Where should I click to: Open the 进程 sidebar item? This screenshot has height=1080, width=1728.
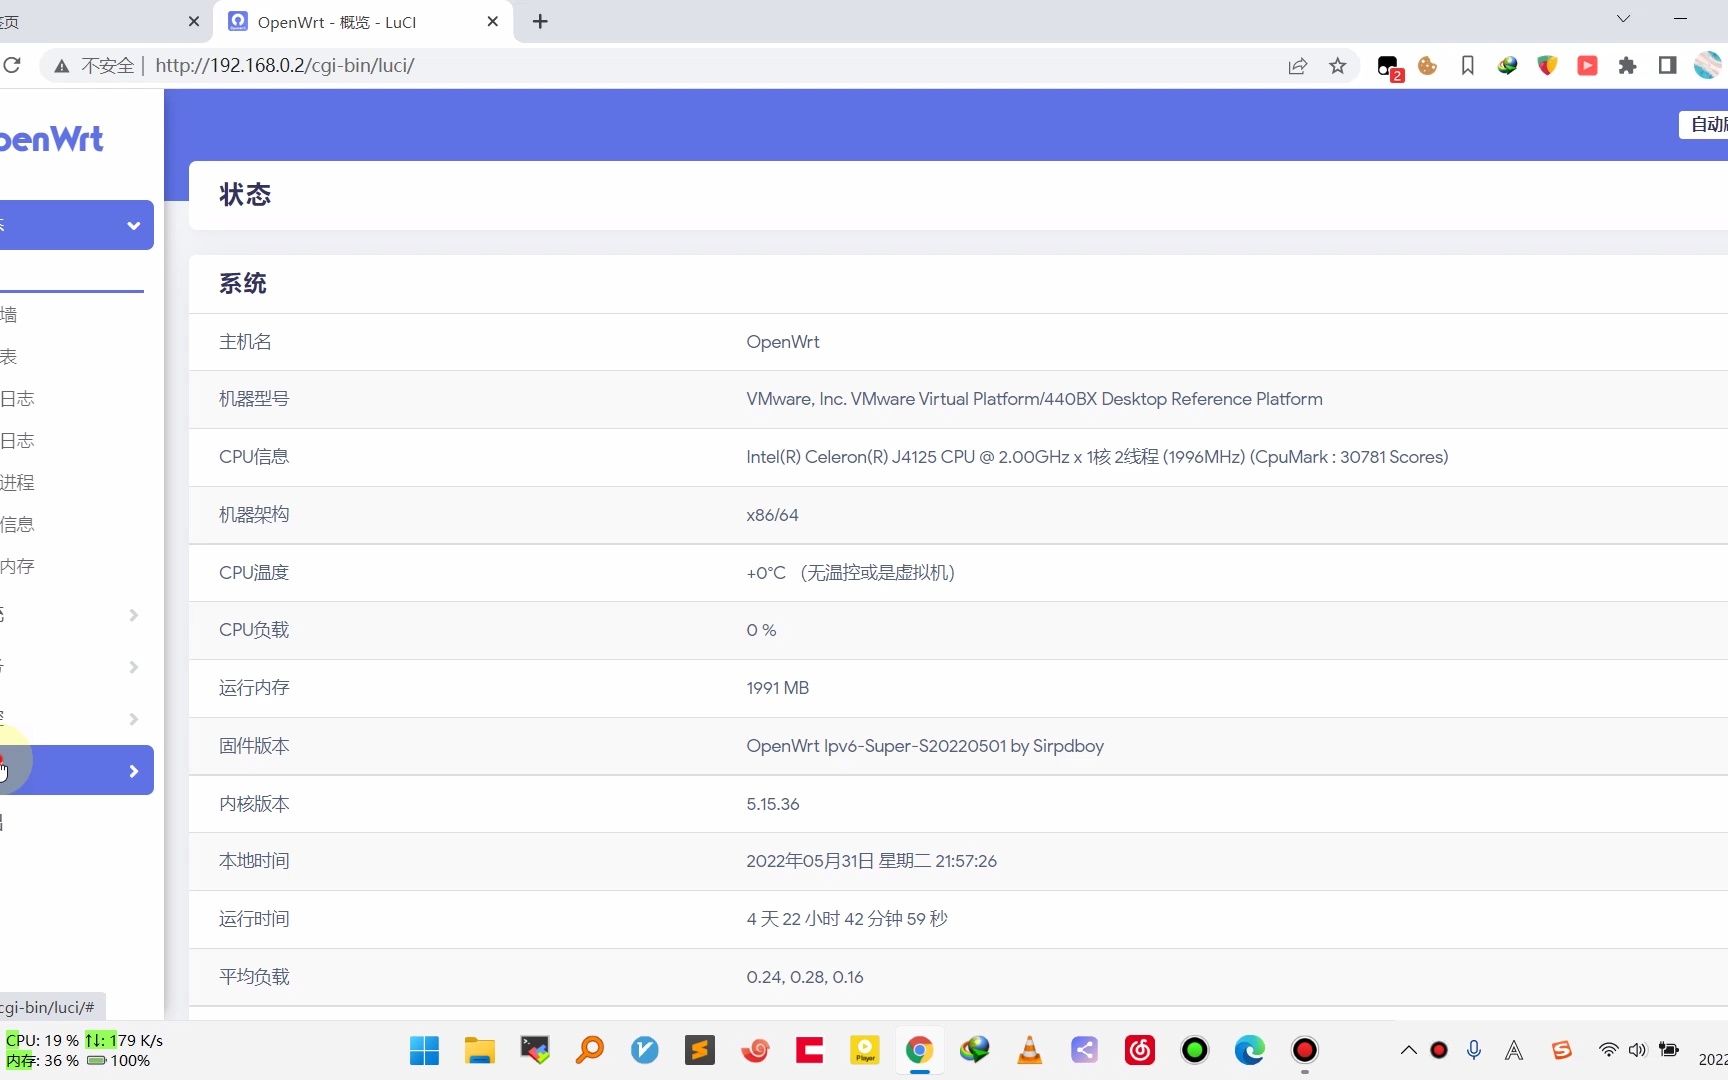[x=17, y=483]
